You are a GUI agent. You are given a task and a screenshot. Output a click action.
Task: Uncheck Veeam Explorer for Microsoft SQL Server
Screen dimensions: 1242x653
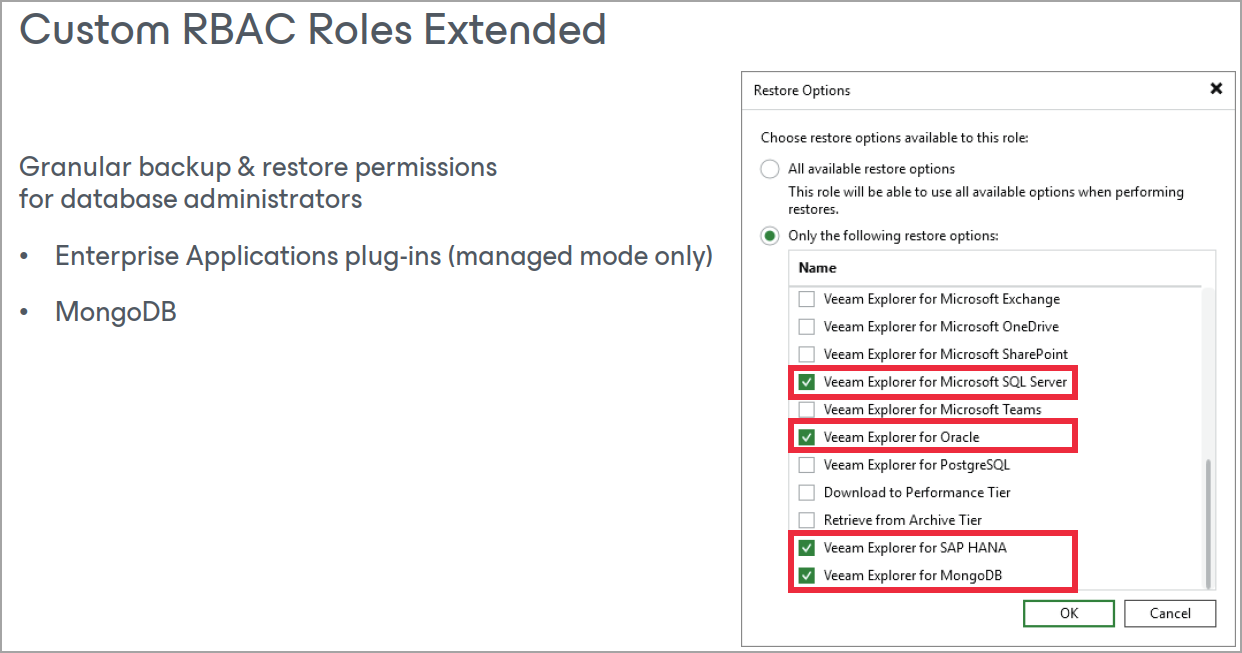tap(807, 382)
